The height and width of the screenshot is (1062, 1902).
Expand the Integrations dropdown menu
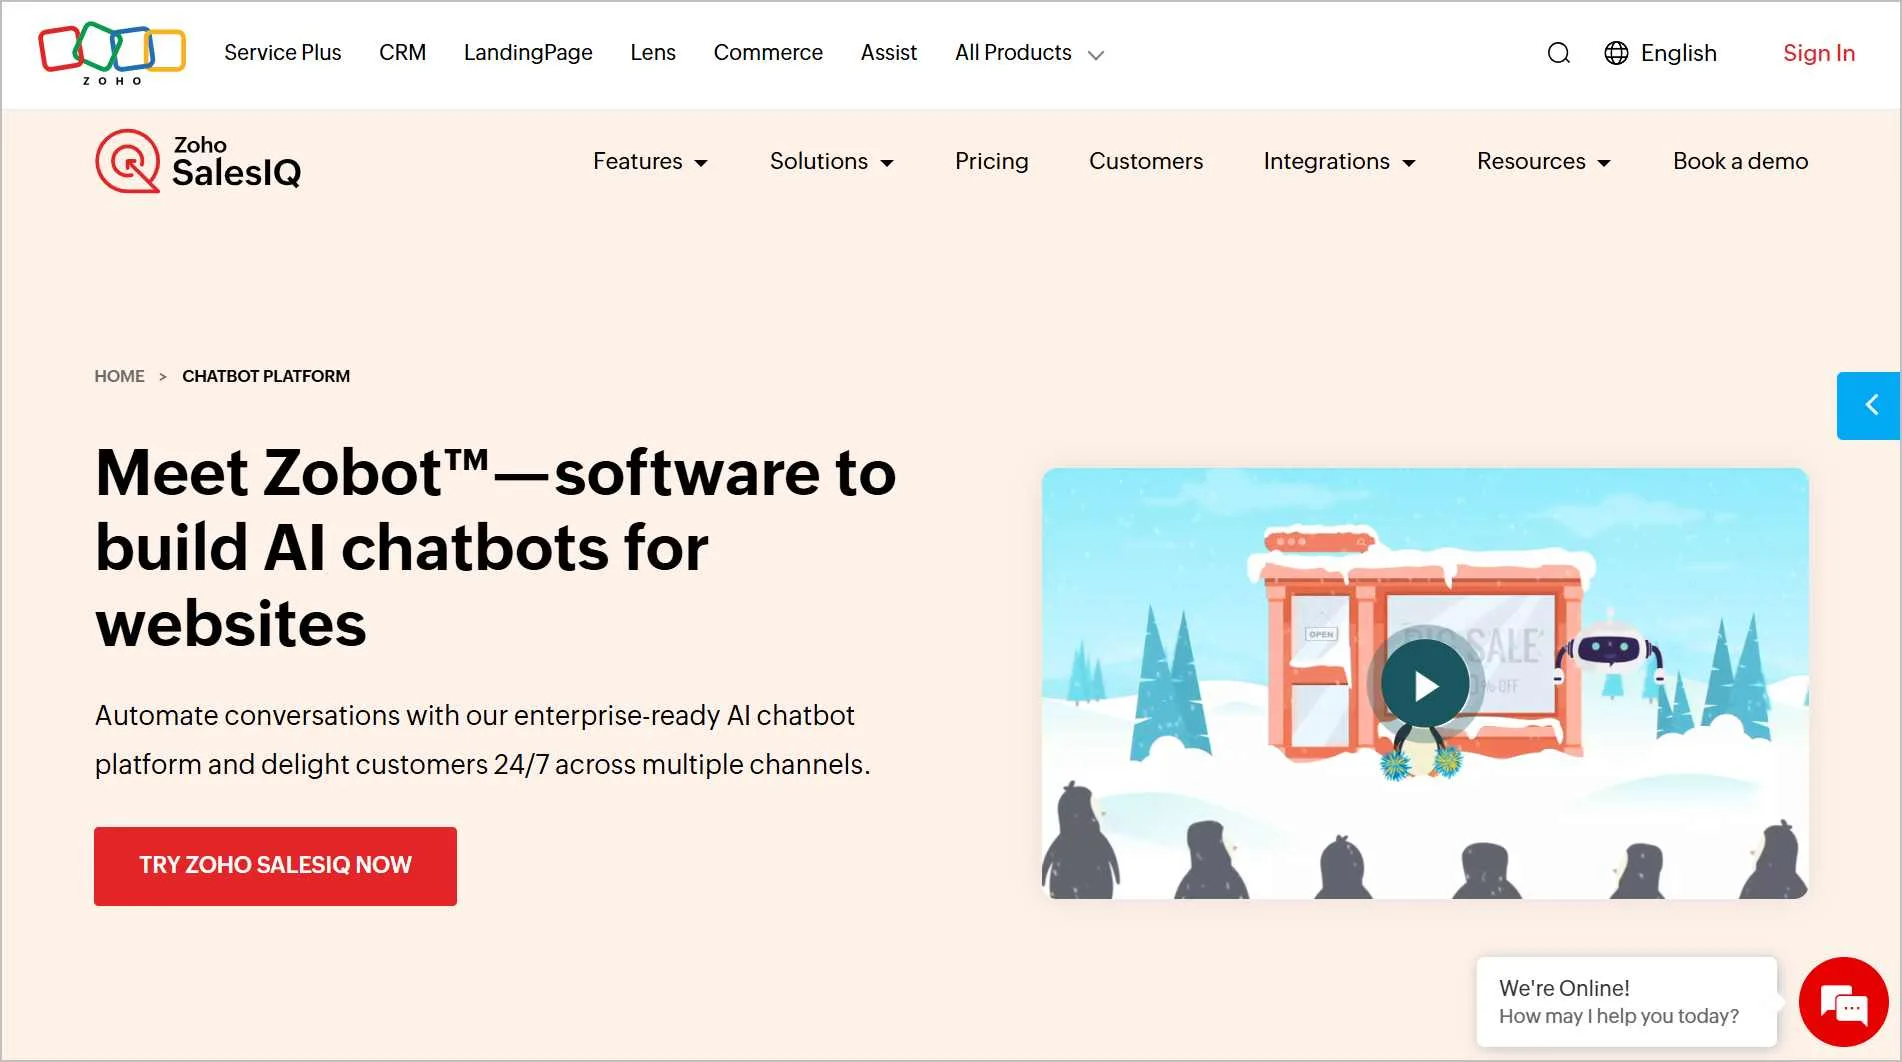click(x=1338, y=161)
